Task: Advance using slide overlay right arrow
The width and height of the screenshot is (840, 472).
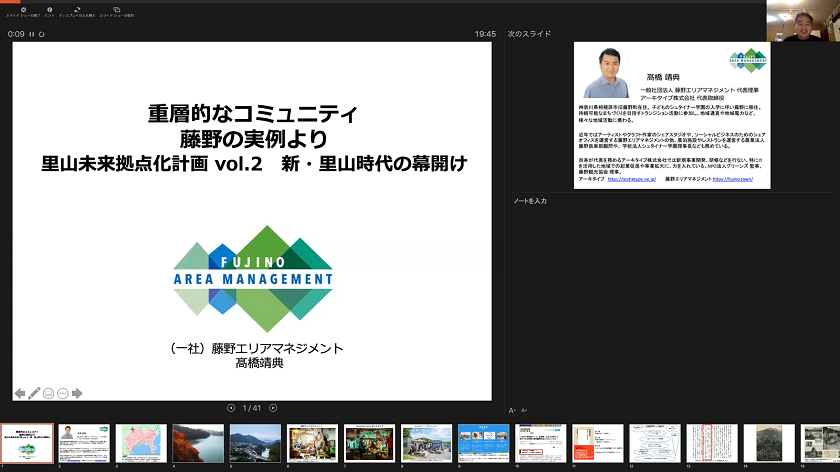Action: tap(77, 393)
